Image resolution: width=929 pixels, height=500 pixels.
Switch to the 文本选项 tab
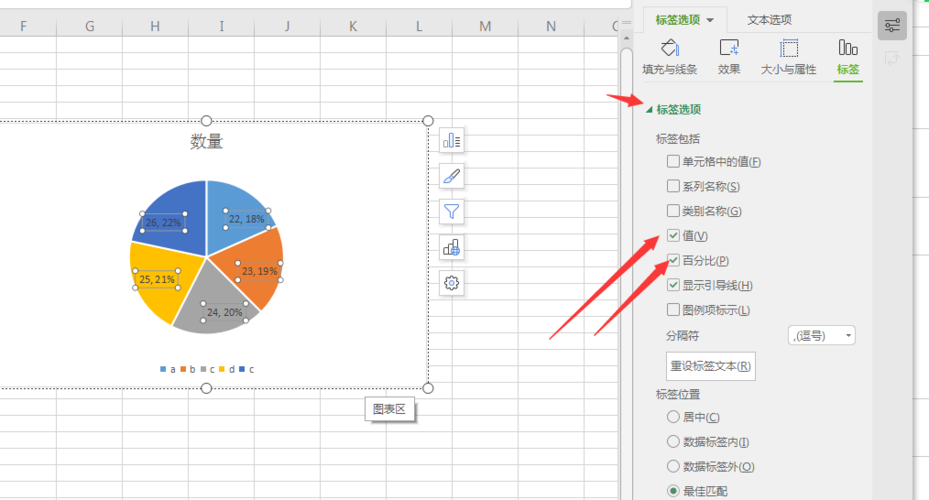pos(769,19)
